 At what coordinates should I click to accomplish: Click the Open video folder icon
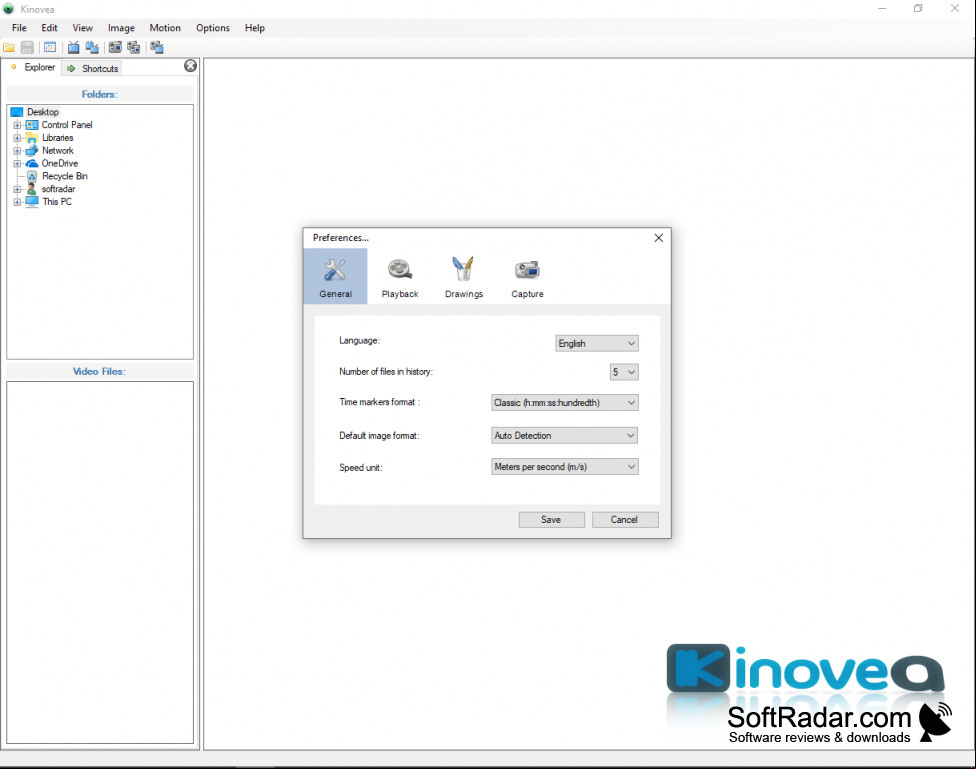(x=9, y=47)
